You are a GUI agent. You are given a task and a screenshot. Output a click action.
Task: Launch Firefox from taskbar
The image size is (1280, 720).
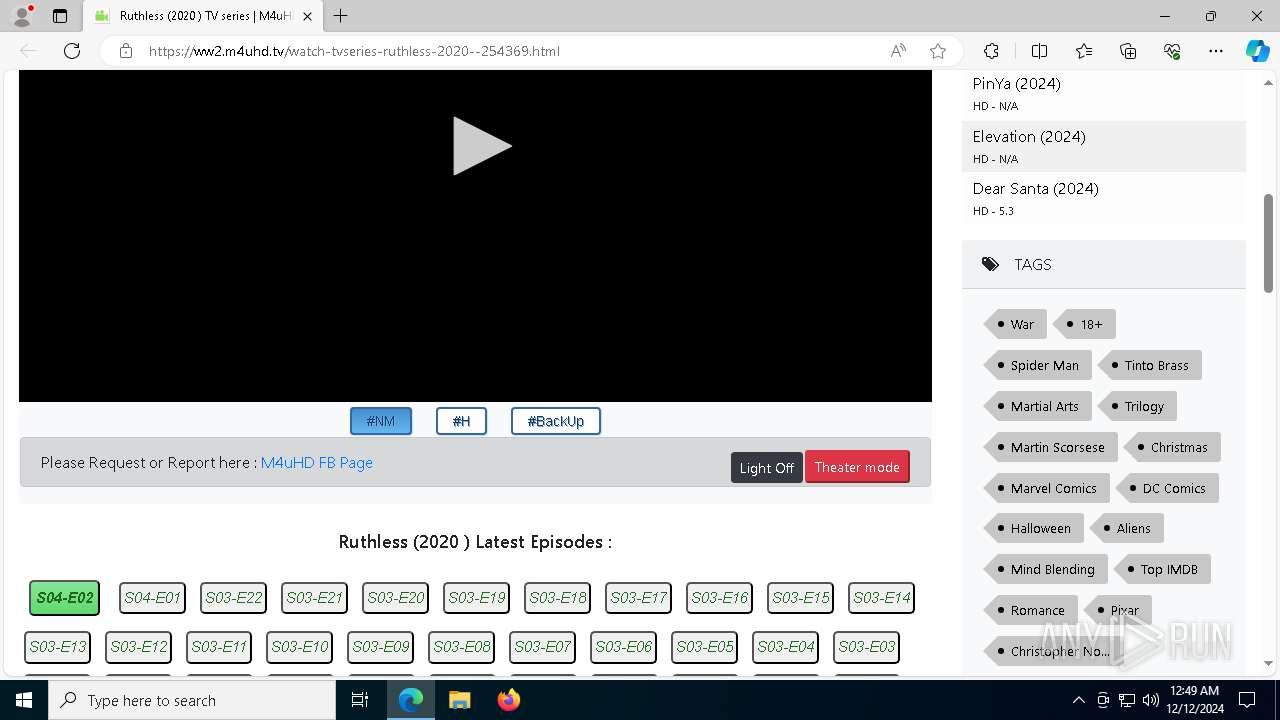tap(508, 700)
